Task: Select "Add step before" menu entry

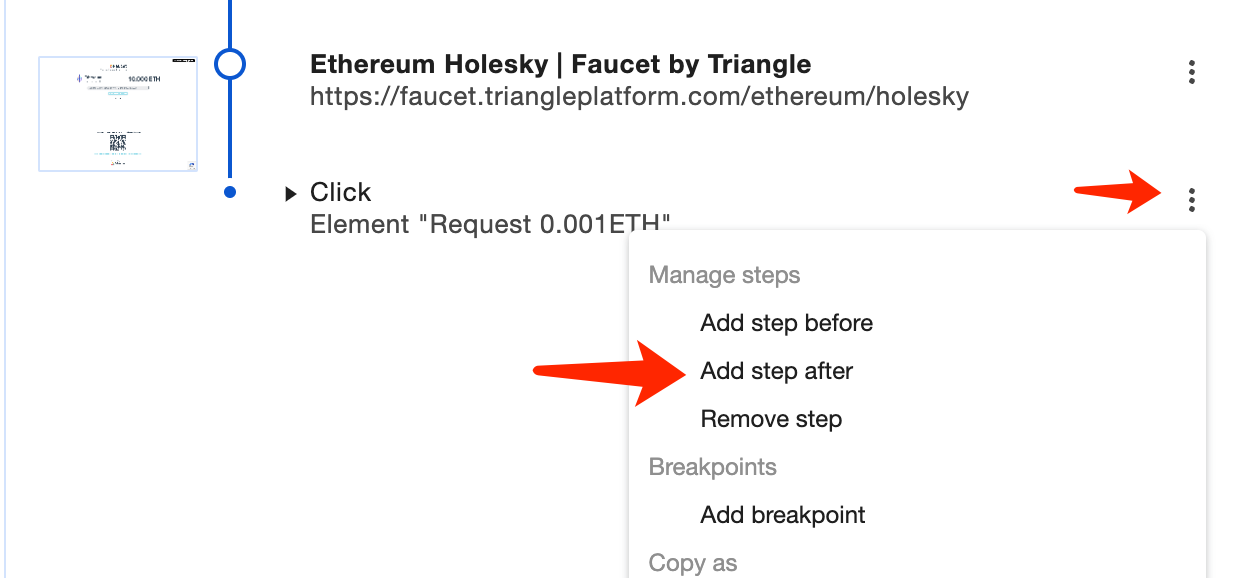Action: (x=786, y=323)
